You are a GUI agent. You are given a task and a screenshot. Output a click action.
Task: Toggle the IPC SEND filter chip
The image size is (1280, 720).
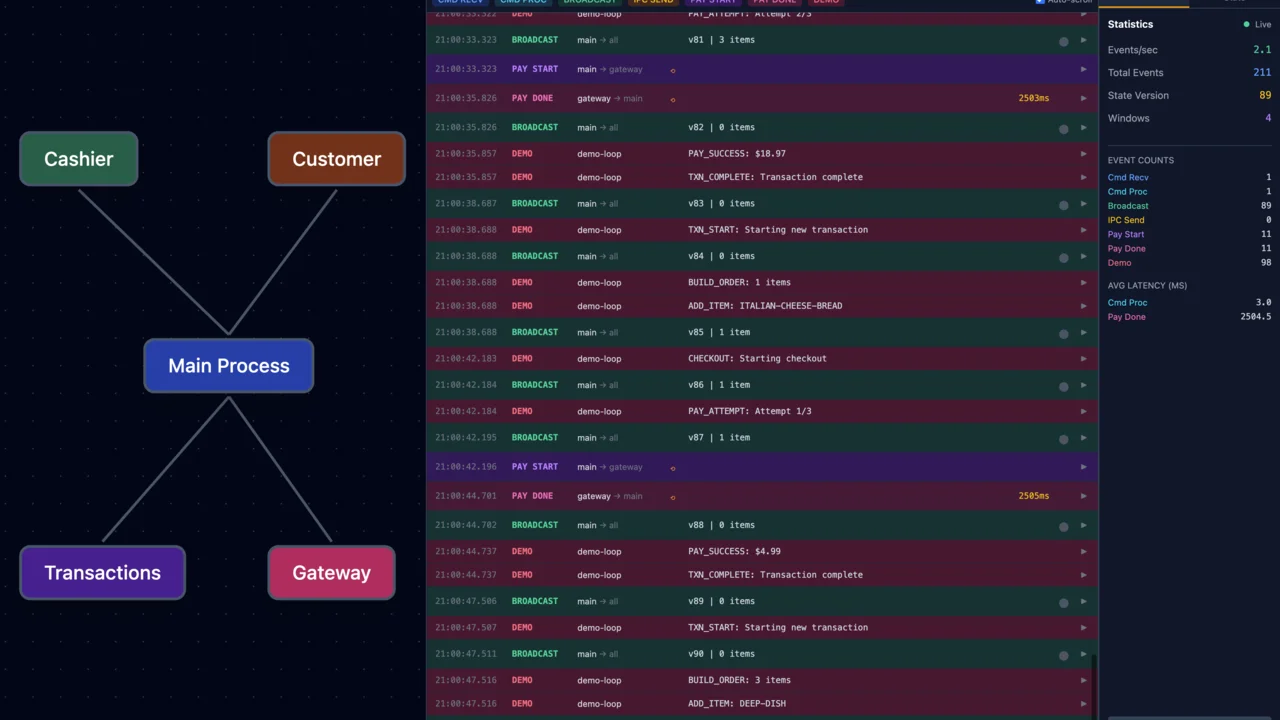(651, 2)
